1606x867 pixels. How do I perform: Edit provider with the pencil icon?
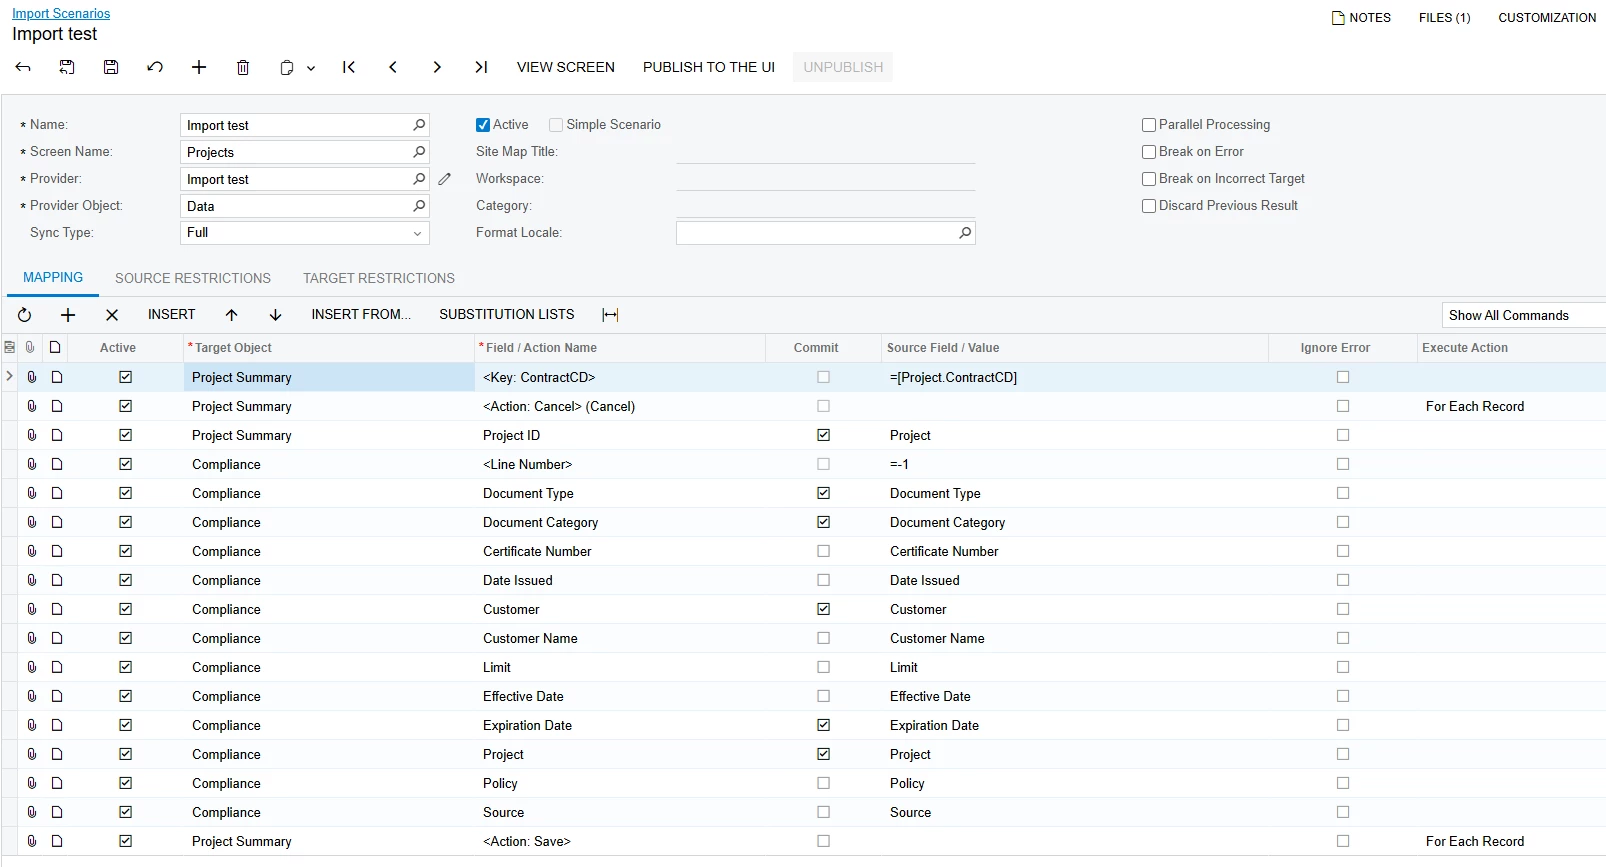coord(445,179)
